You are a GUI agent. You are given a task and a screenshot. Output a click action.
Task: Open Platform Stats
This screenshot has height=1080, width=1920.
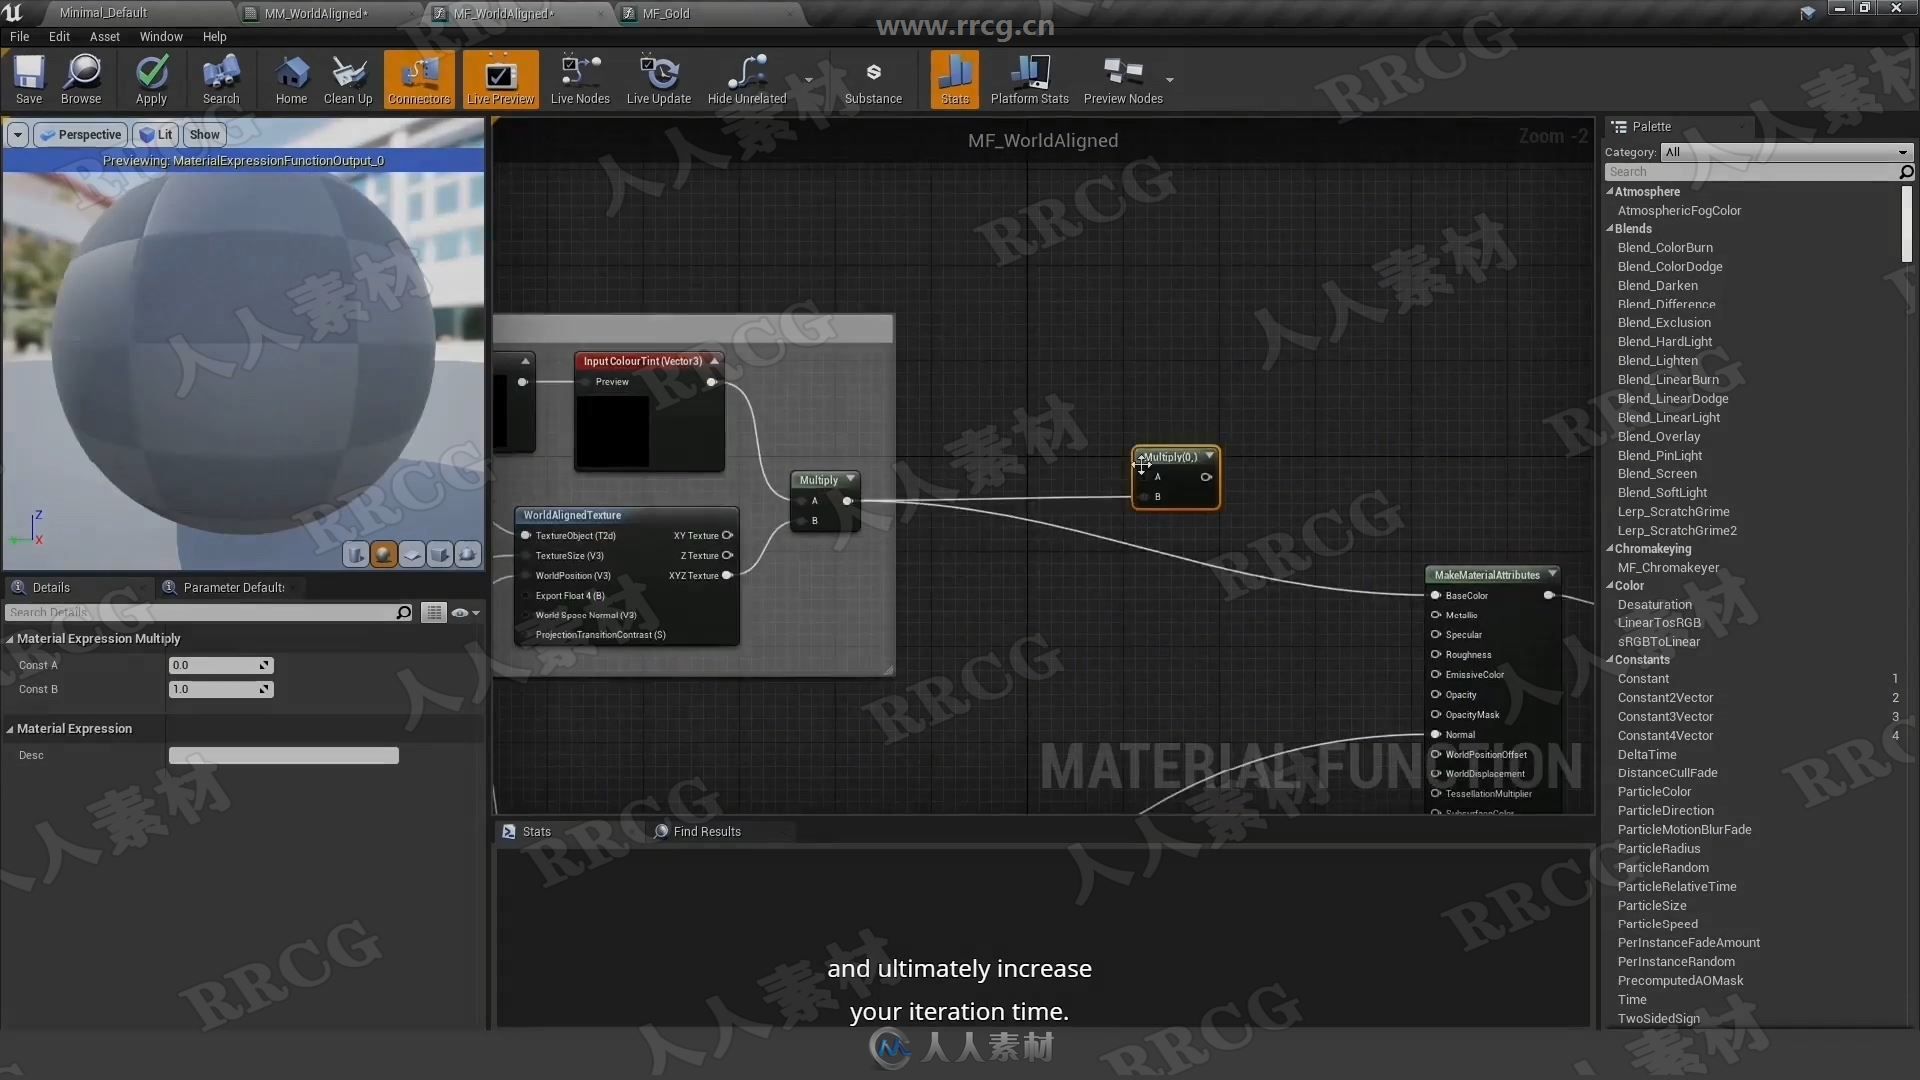pyautogui.click(x=1030, y=79)
